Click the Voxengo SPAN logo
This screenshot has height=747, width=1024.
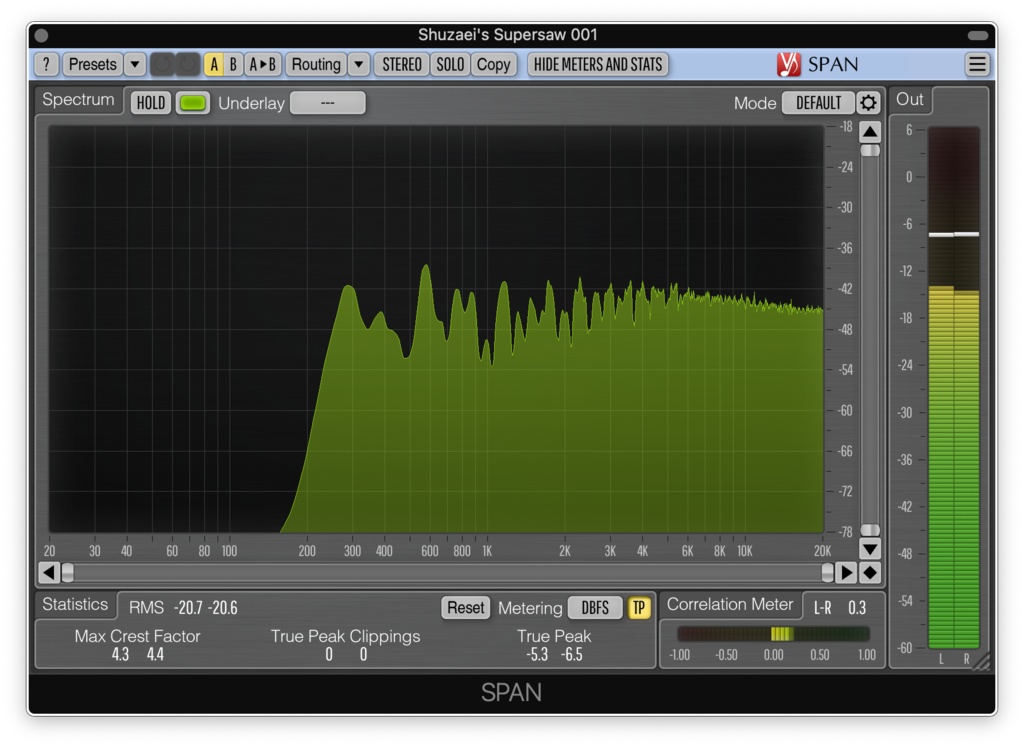click(x=817, y=64)
